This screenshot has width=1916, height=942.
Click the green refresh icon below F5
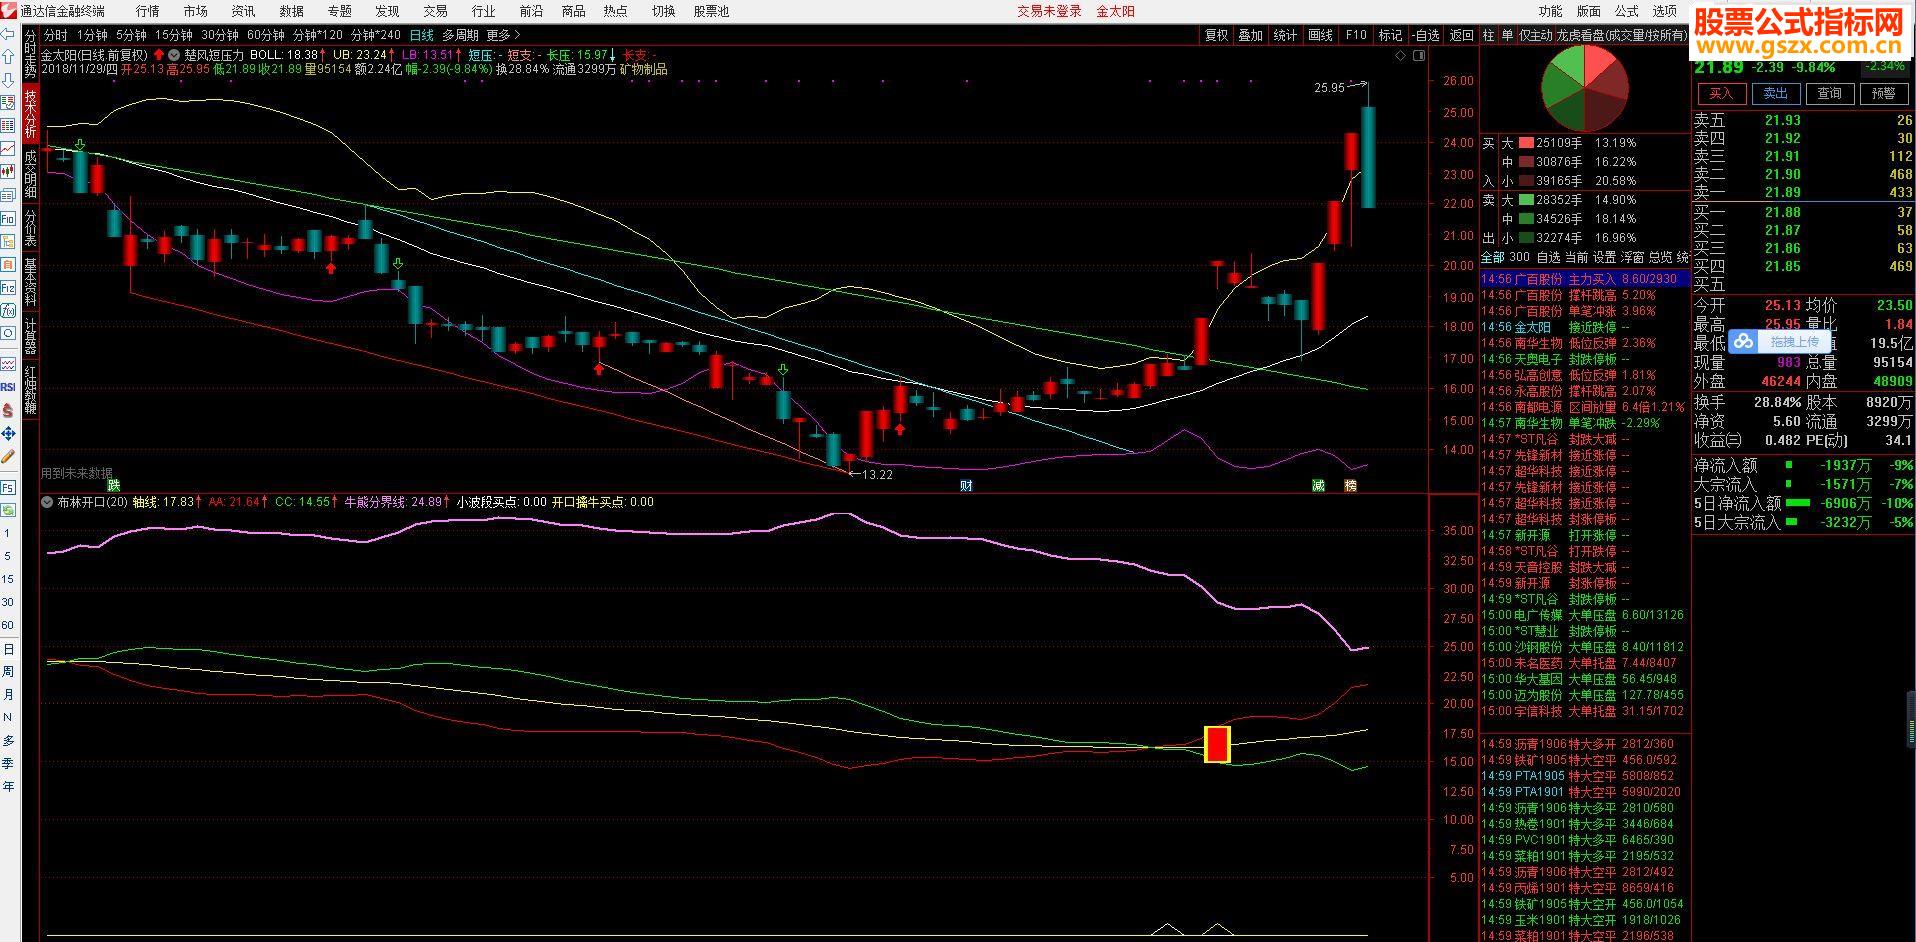(8, 510)
